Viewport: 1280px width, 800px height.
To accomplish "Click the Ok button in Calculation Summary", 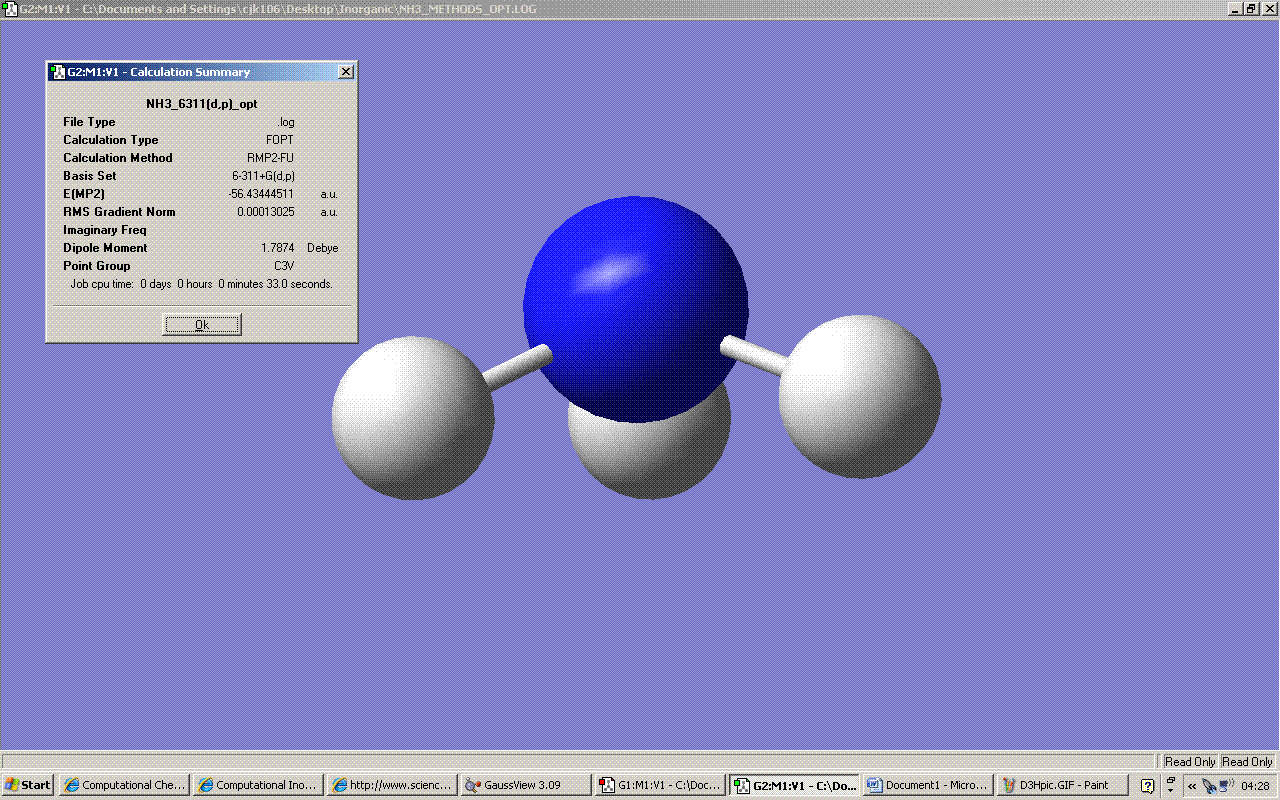I will 202,325.
